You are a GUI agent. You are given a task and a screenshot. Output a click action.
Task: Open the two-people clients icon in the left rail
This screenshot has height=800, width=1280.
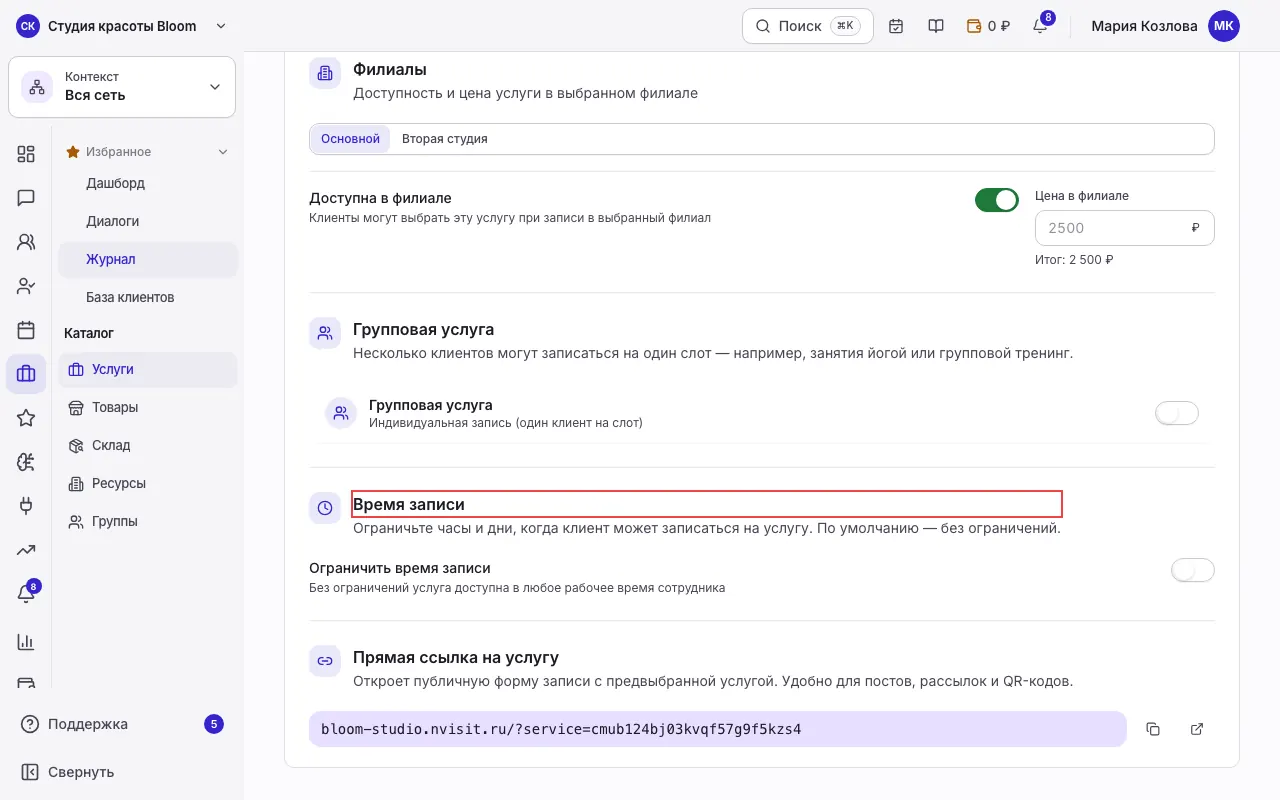pos(26,242)
